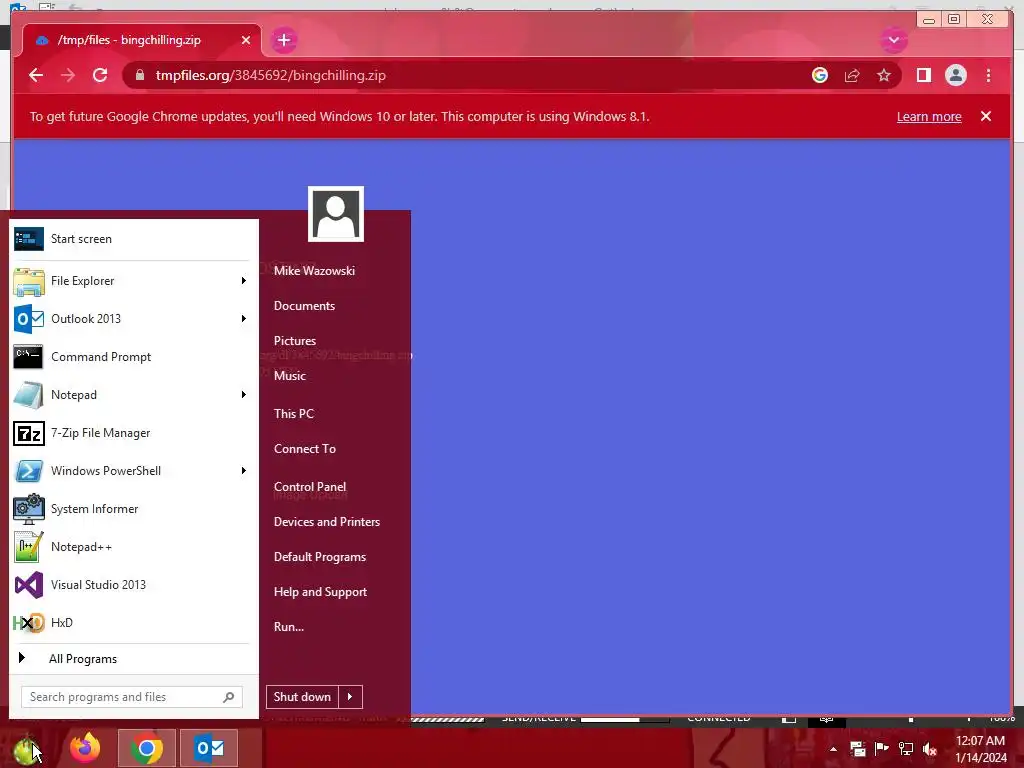Open Mike Wazowski user folder

coord(314,270)
